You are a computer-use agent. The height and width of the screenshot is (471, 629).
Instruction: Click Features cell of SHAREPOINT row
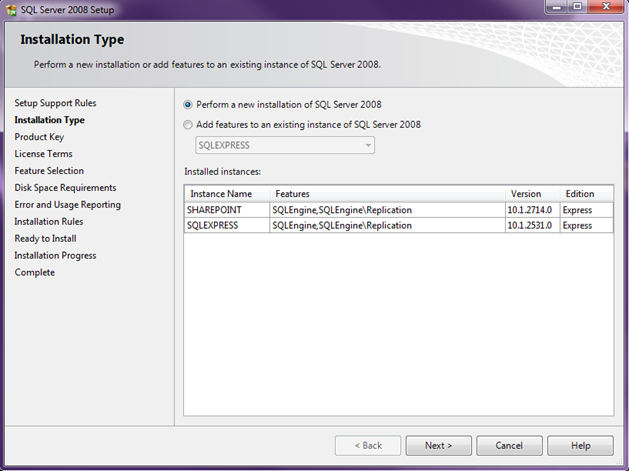387,210
